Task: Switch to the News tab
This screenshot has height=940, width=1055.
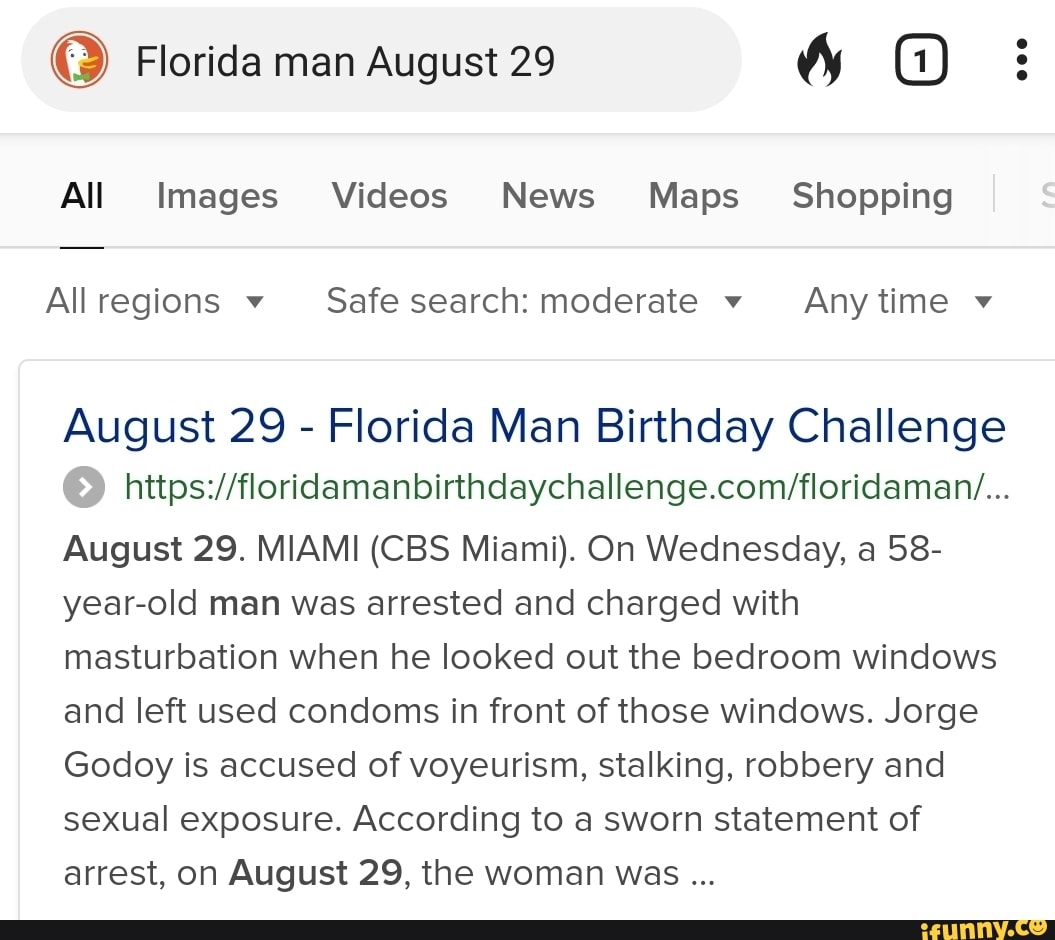Action: pyautogui.click(x=547, y=197)
